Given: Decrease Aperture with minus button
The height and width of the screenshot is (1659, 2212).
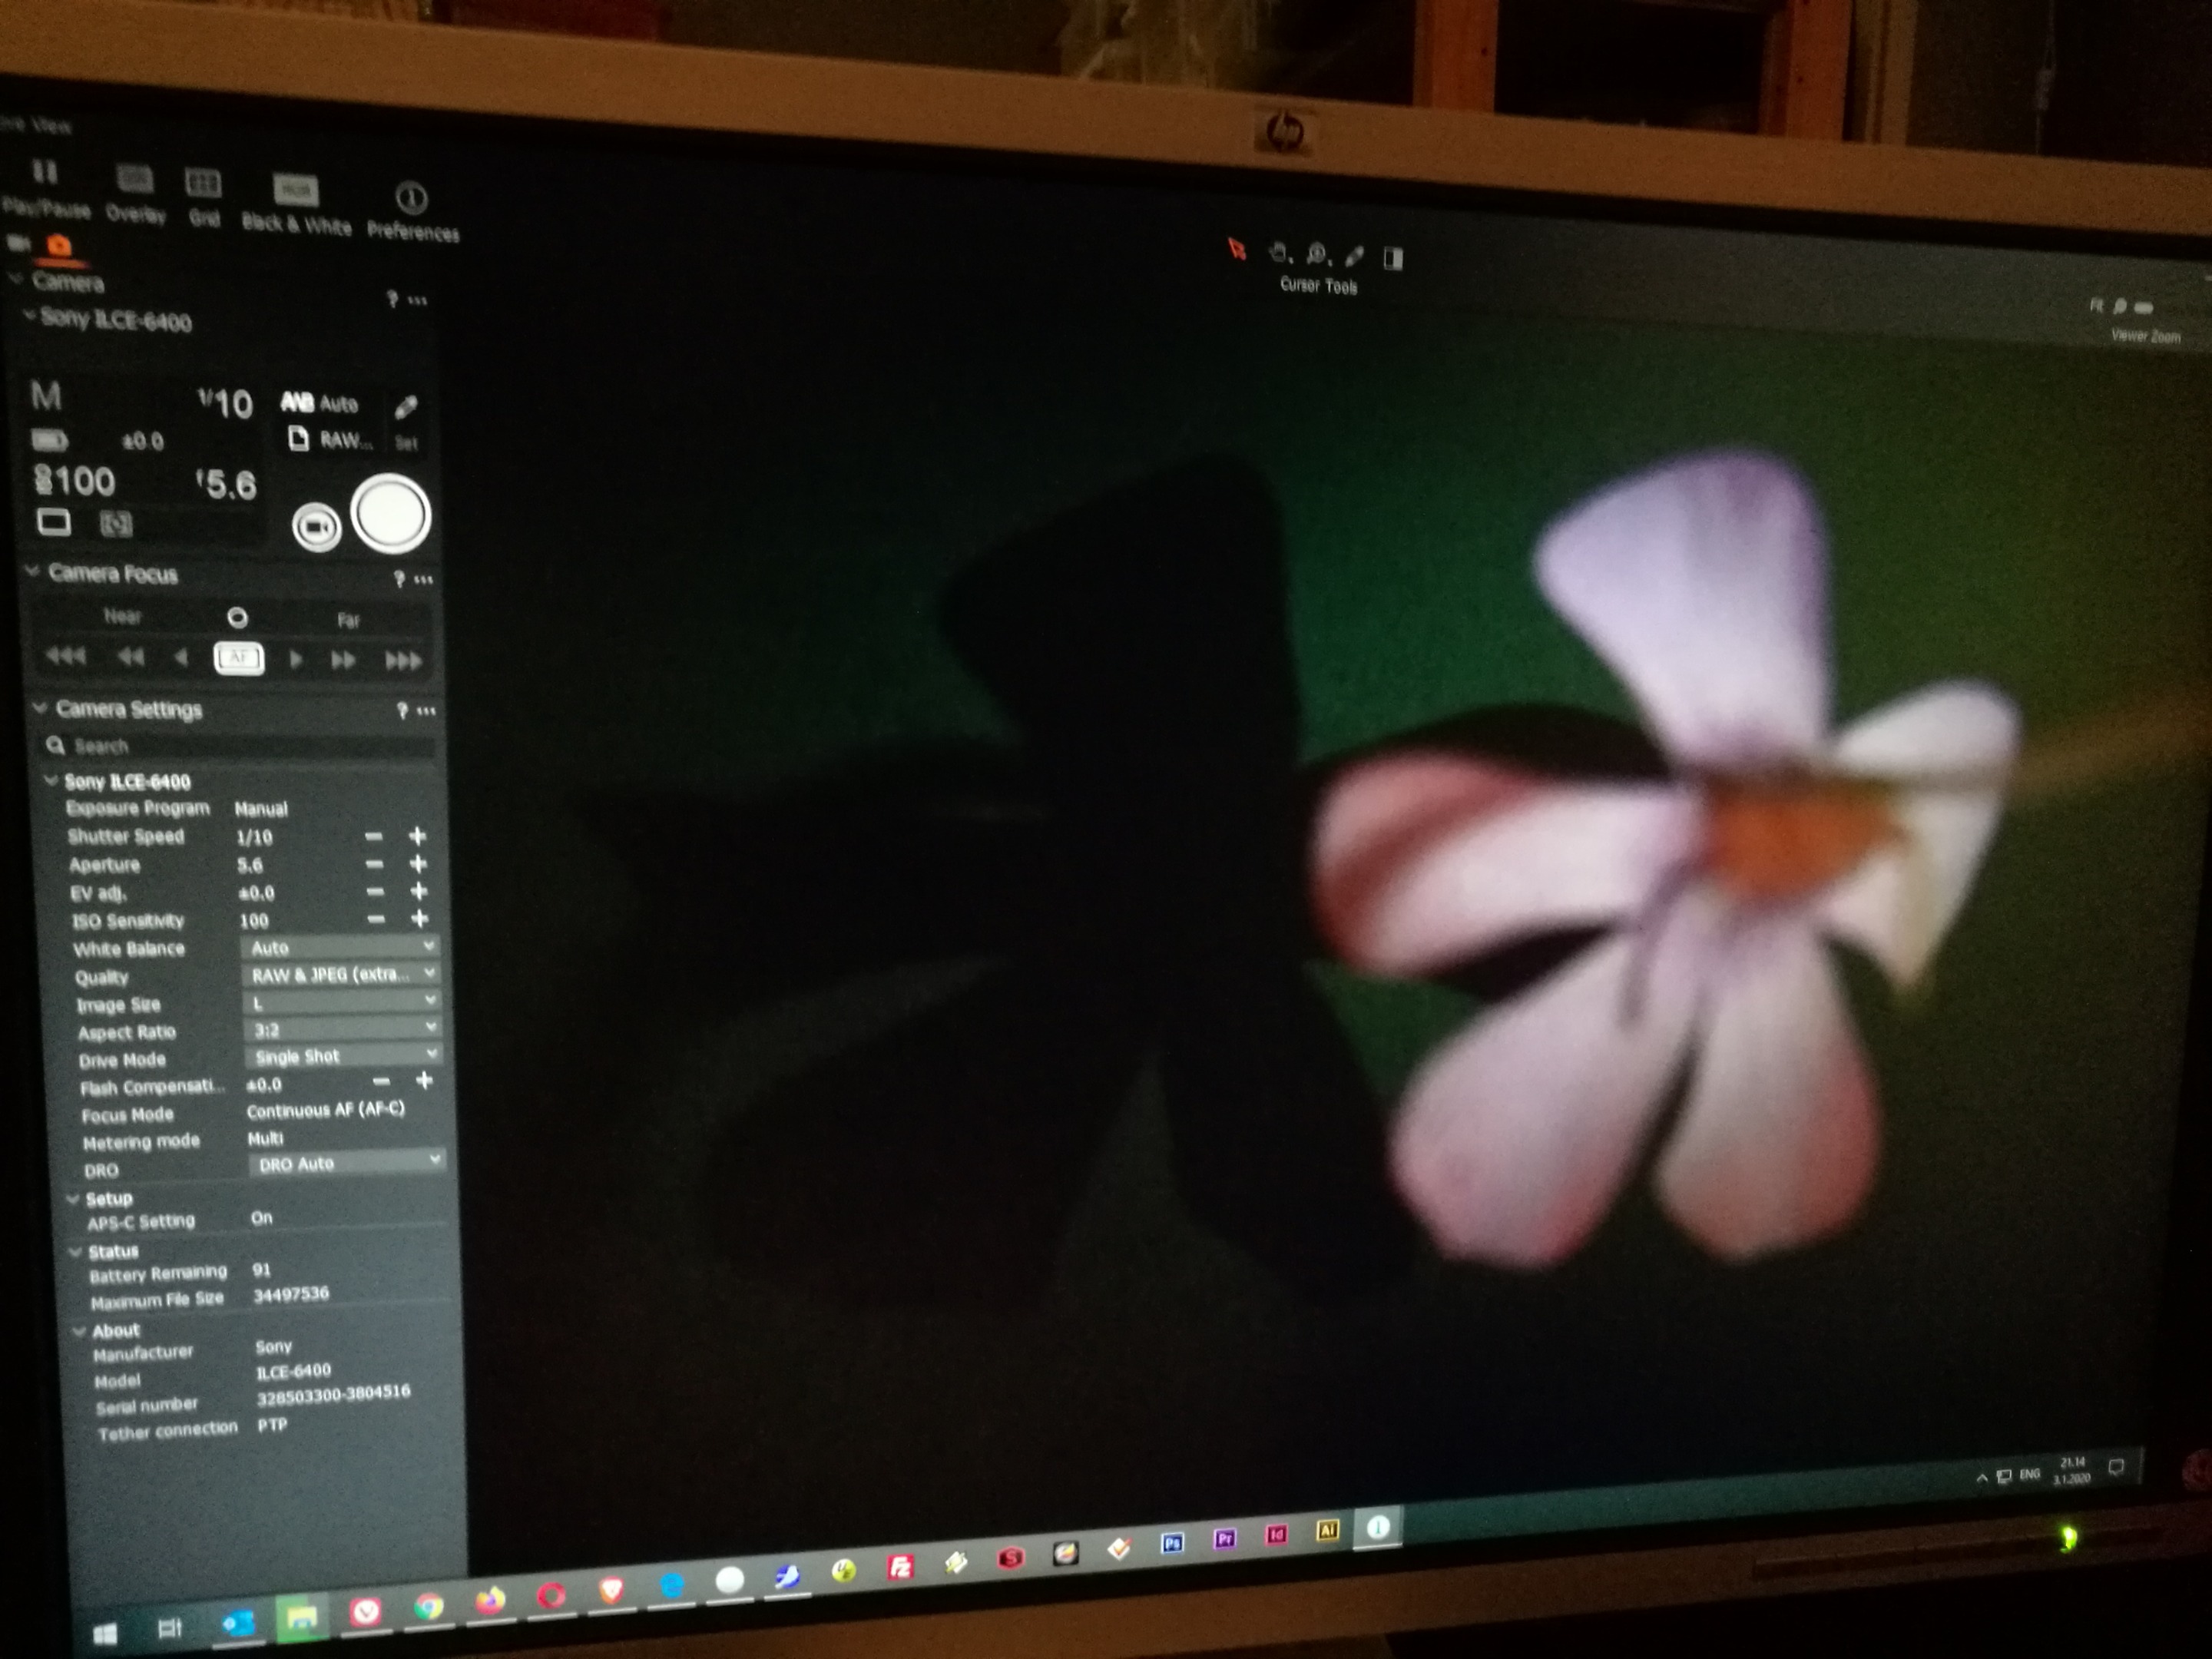Looking at the screenshot, I should [374, 864].
